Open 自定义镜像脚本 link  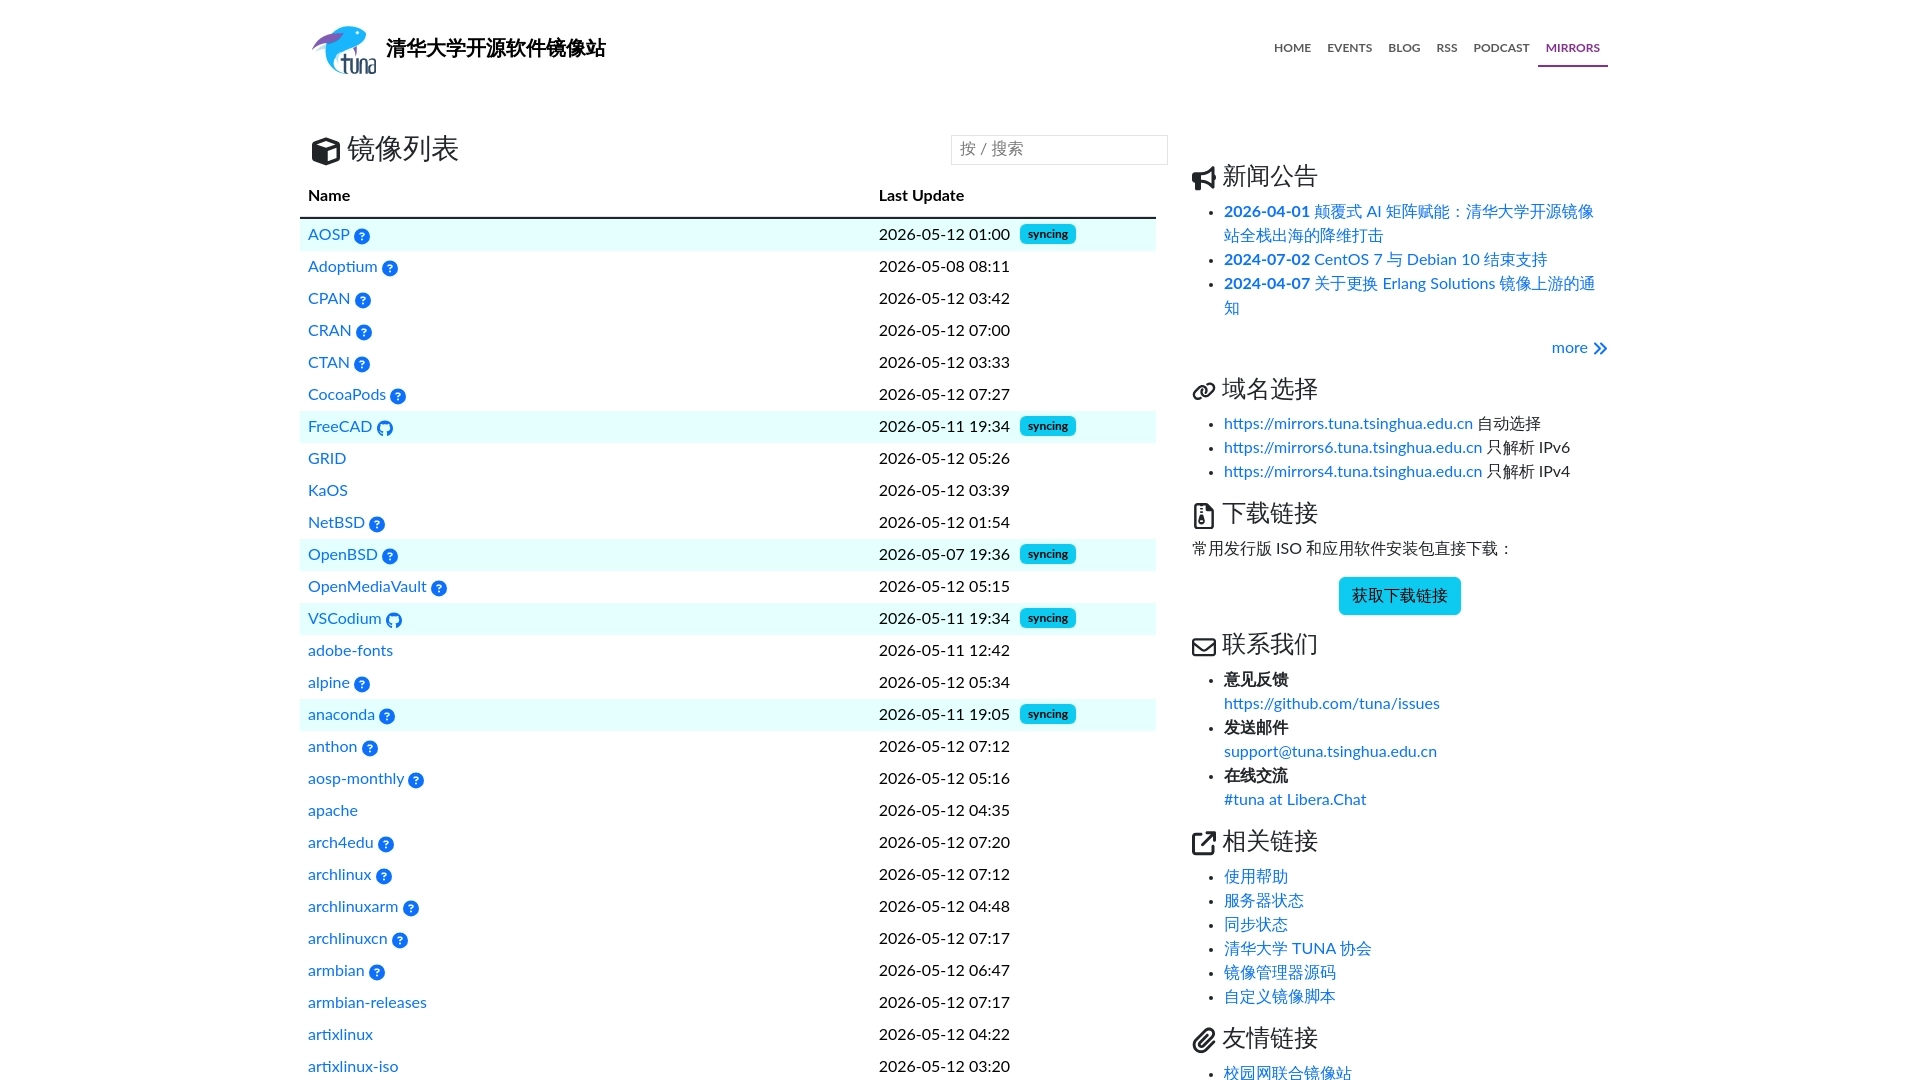pos(1280,997)
